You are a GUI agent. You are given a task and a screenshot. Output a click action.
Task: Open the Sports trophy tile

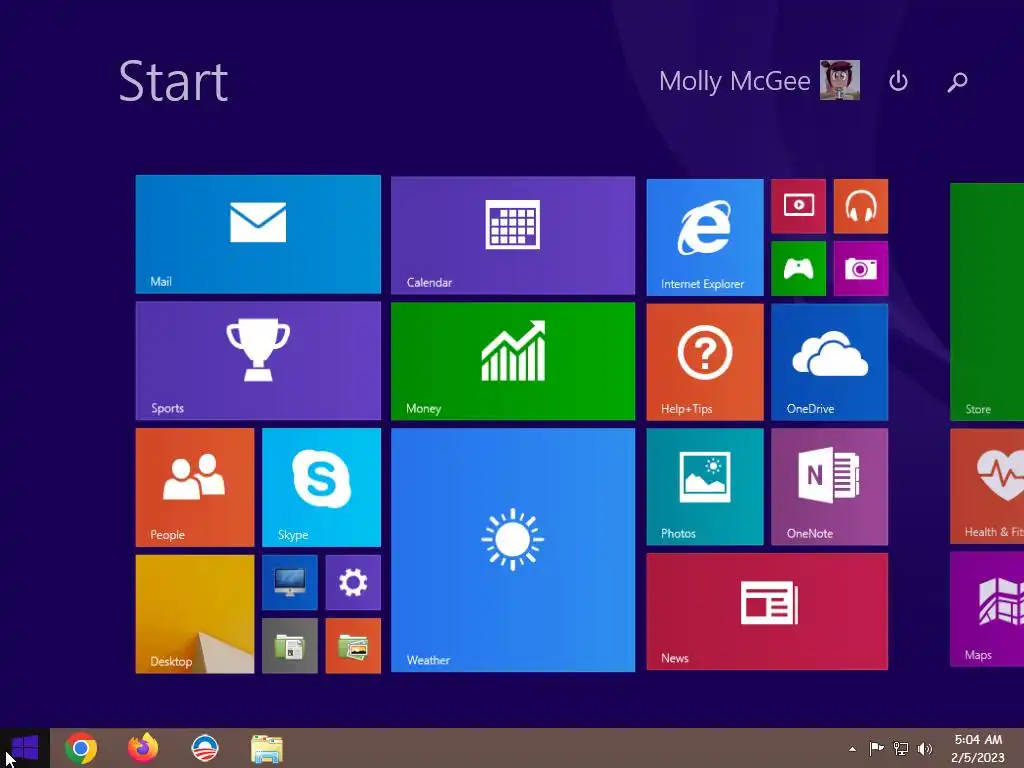pos(258,360)
